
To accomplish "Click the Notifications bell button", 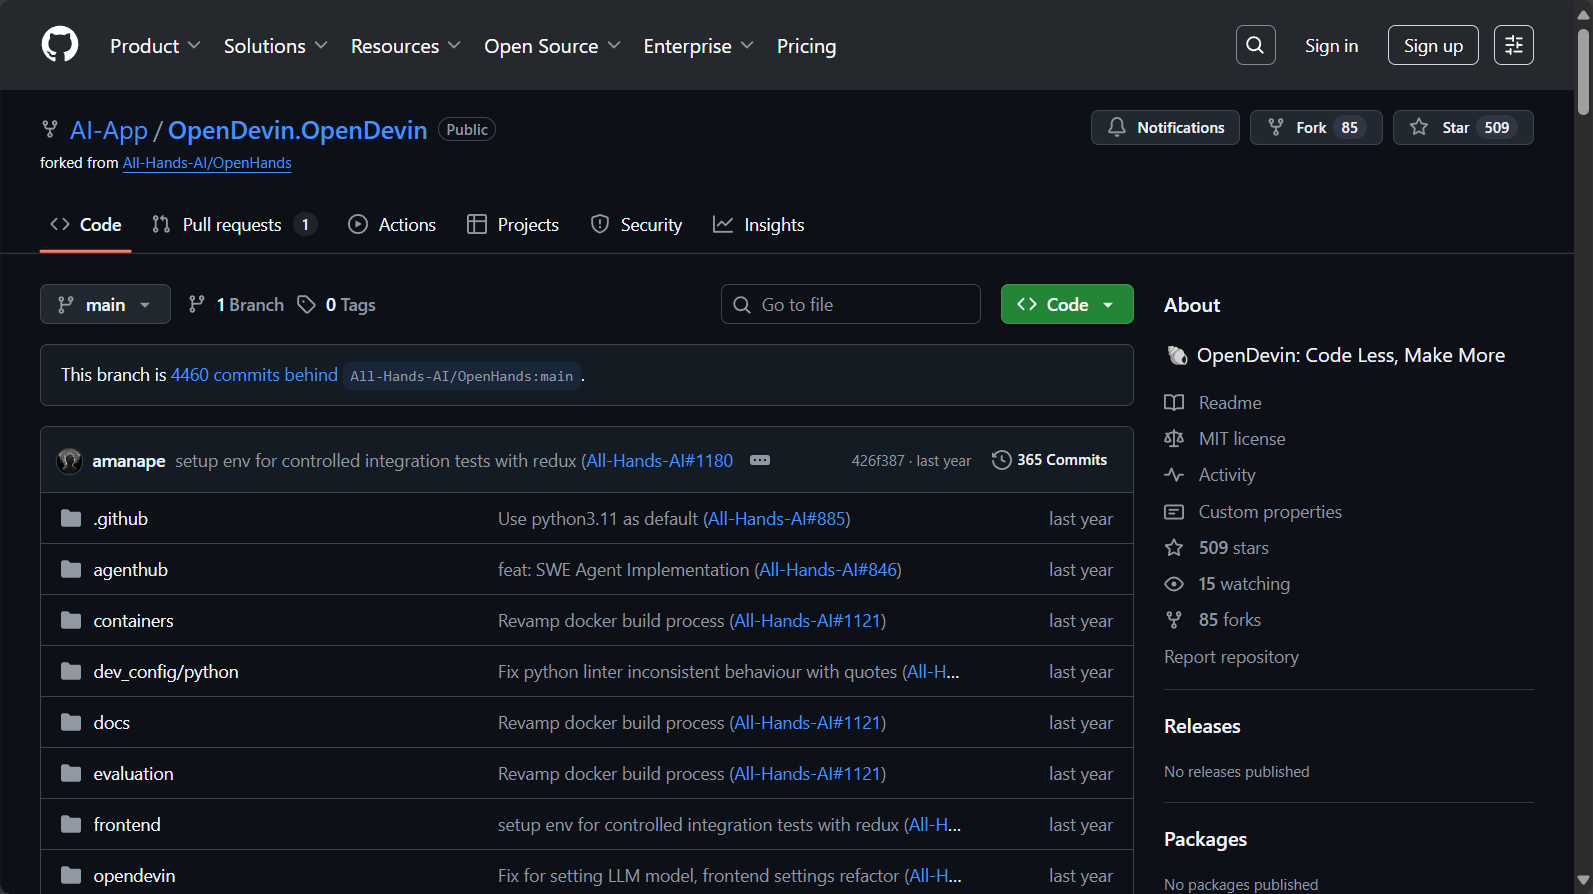I will (x=1165, y=128).
